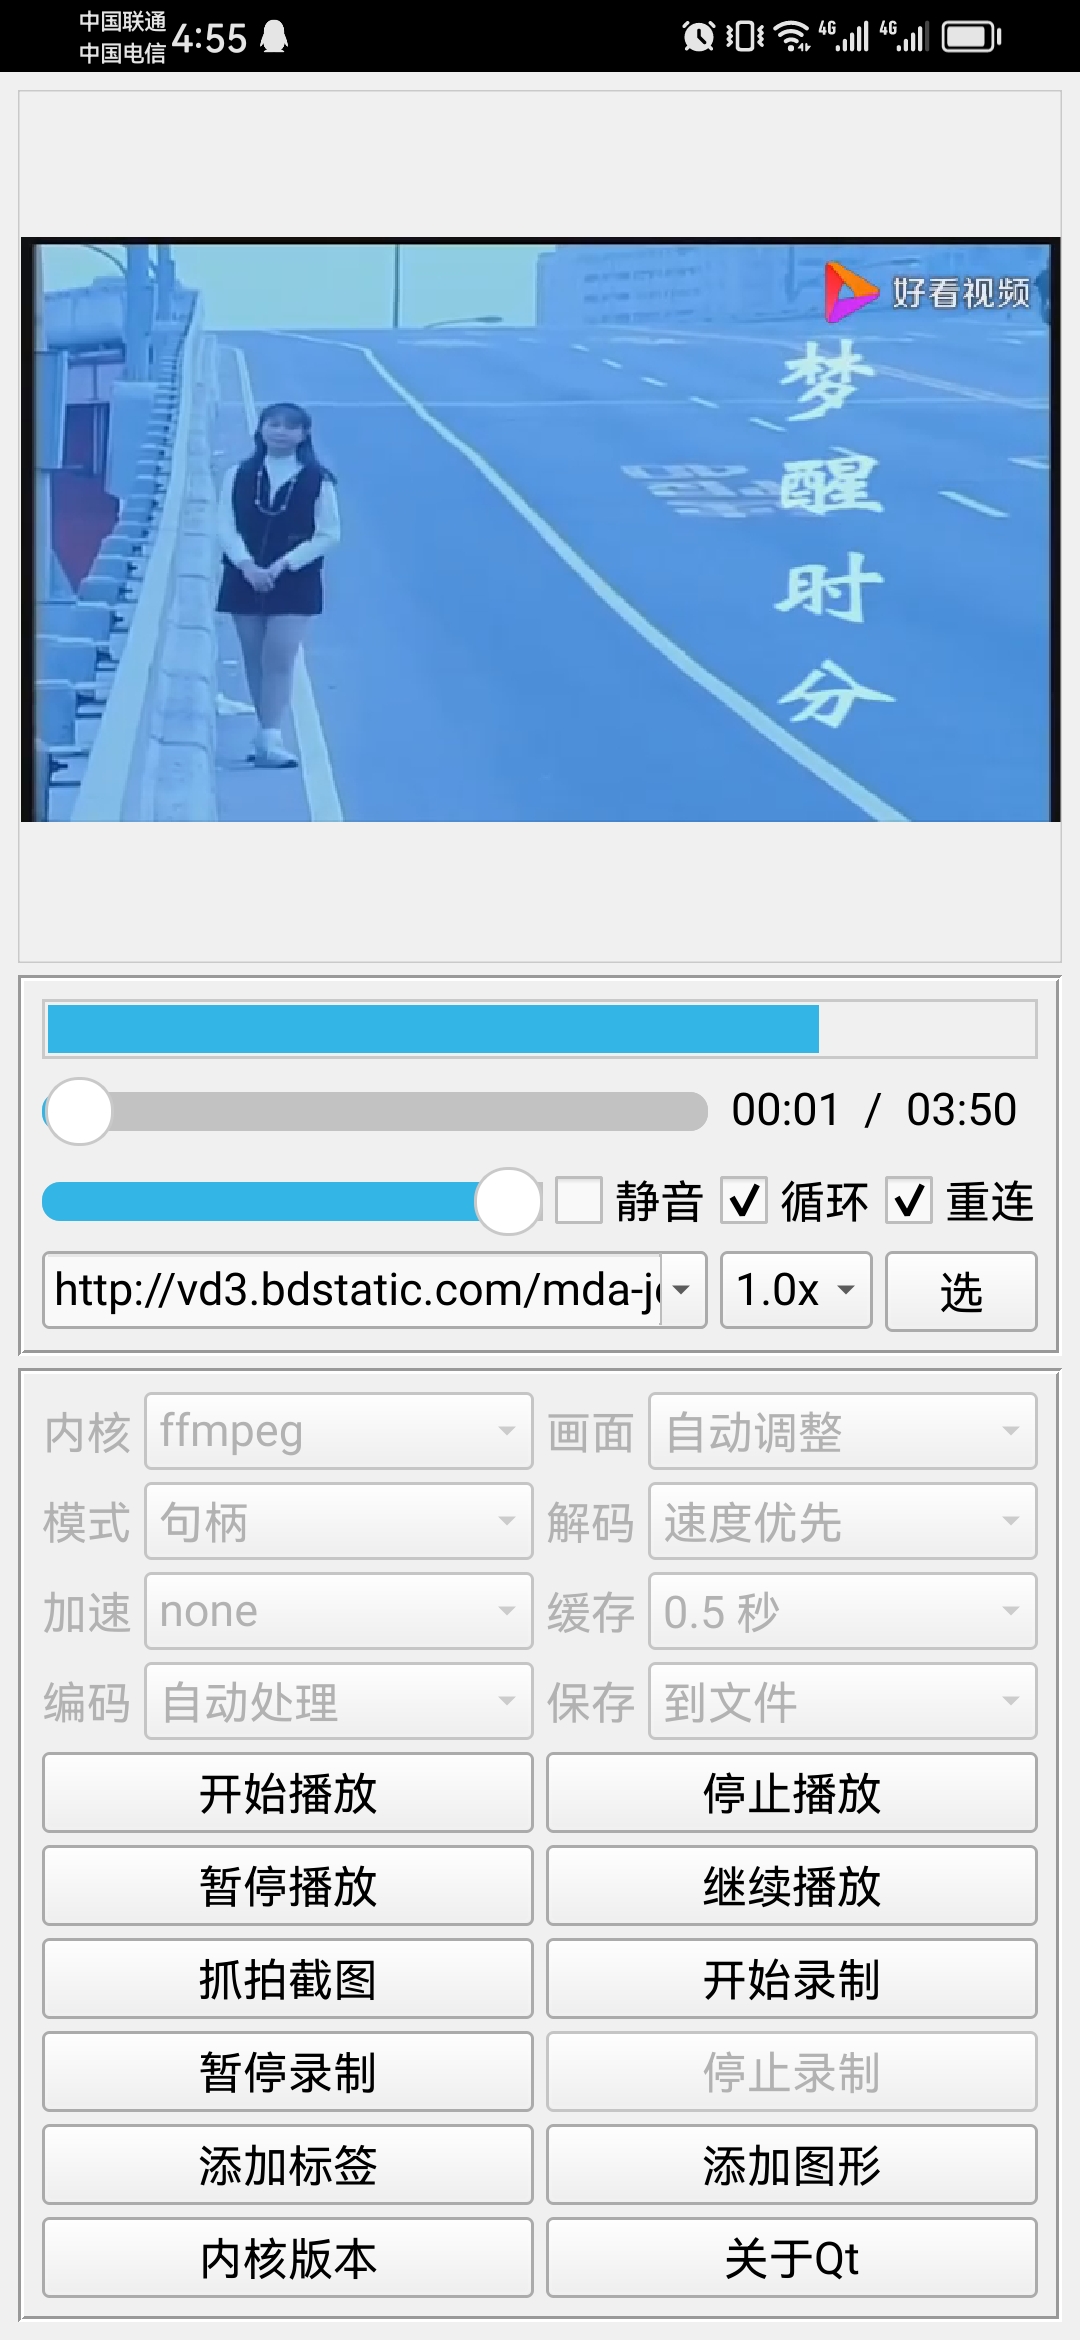This screenshot has width=1080, height=2340.
Task: Resume video using 继续播放
Action: (x=791, y=1886)
